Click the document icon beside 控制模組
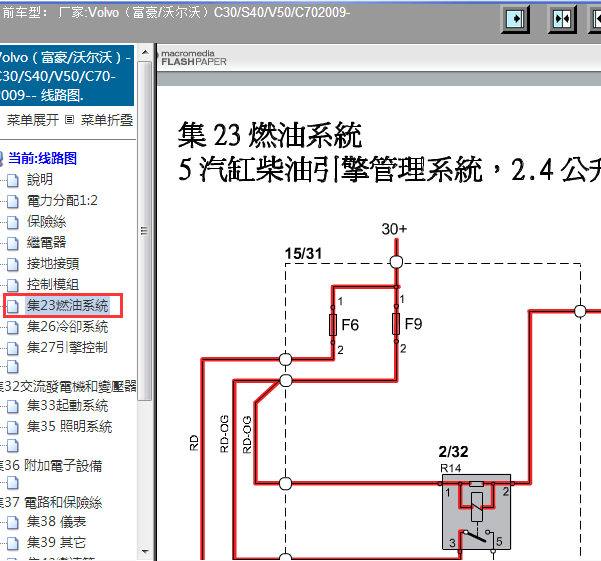 [13, 285]
